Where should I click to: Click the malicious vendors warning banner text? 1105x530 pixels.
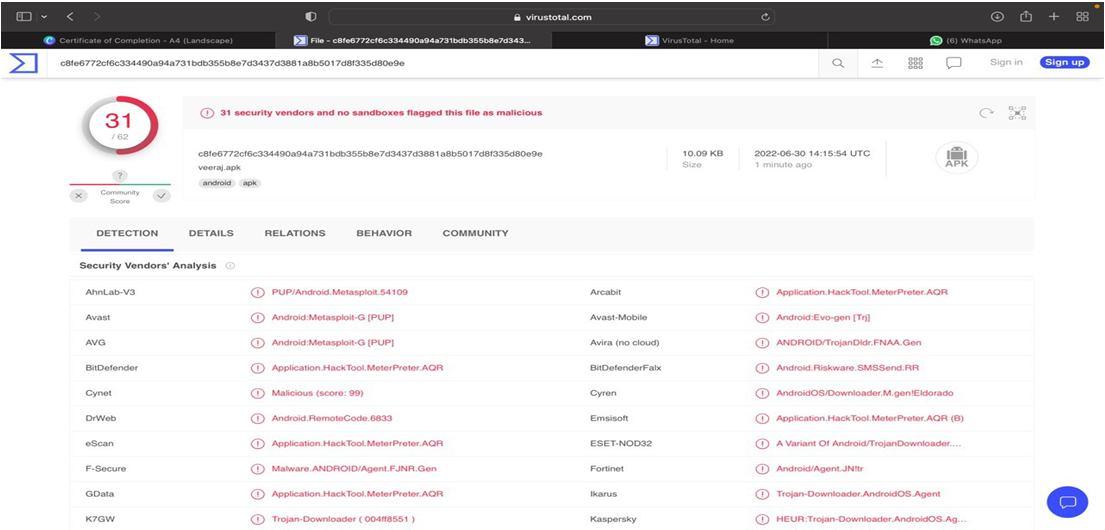pyautogui.click(x=381, y=113)
